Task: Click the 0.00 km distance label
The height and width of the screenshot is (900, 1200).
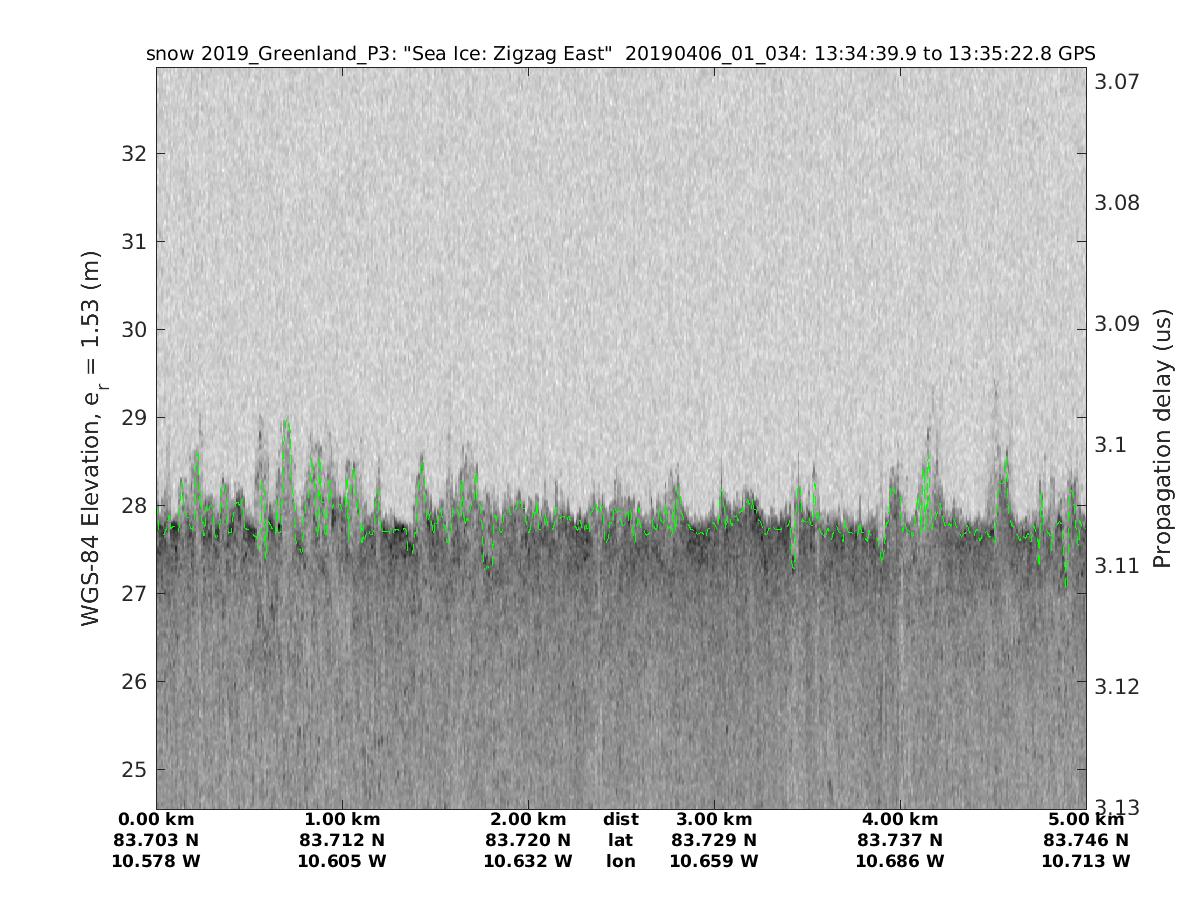Action: point(156,821)
